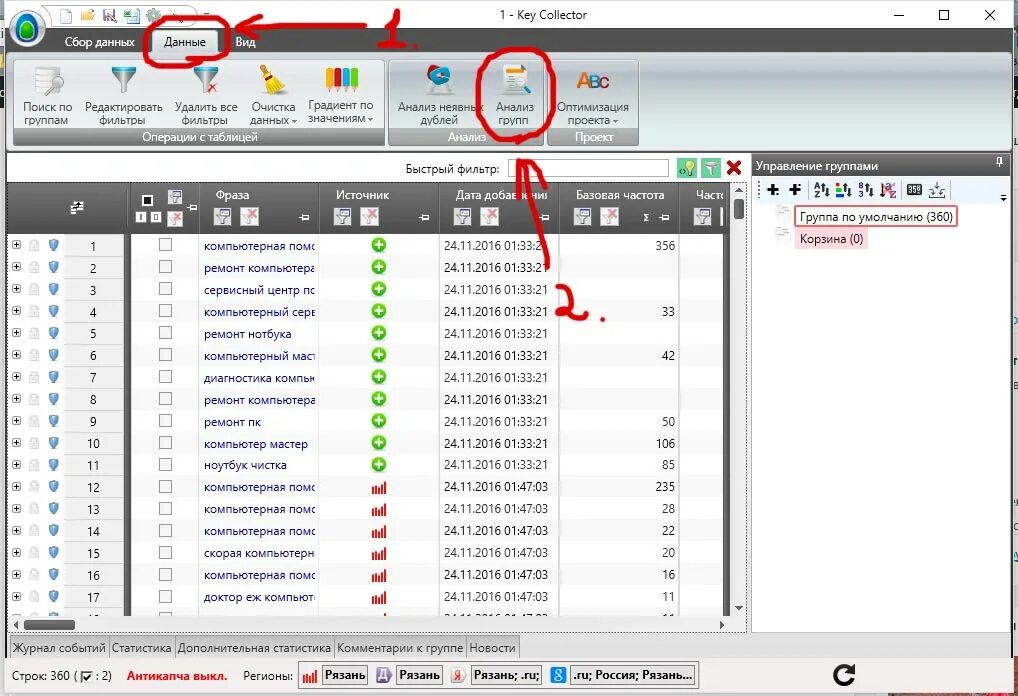Viewport: 1018px width, 696px height.
Task: Open Анализ неявных дублей tool
Action: click(x=440, y=95)
